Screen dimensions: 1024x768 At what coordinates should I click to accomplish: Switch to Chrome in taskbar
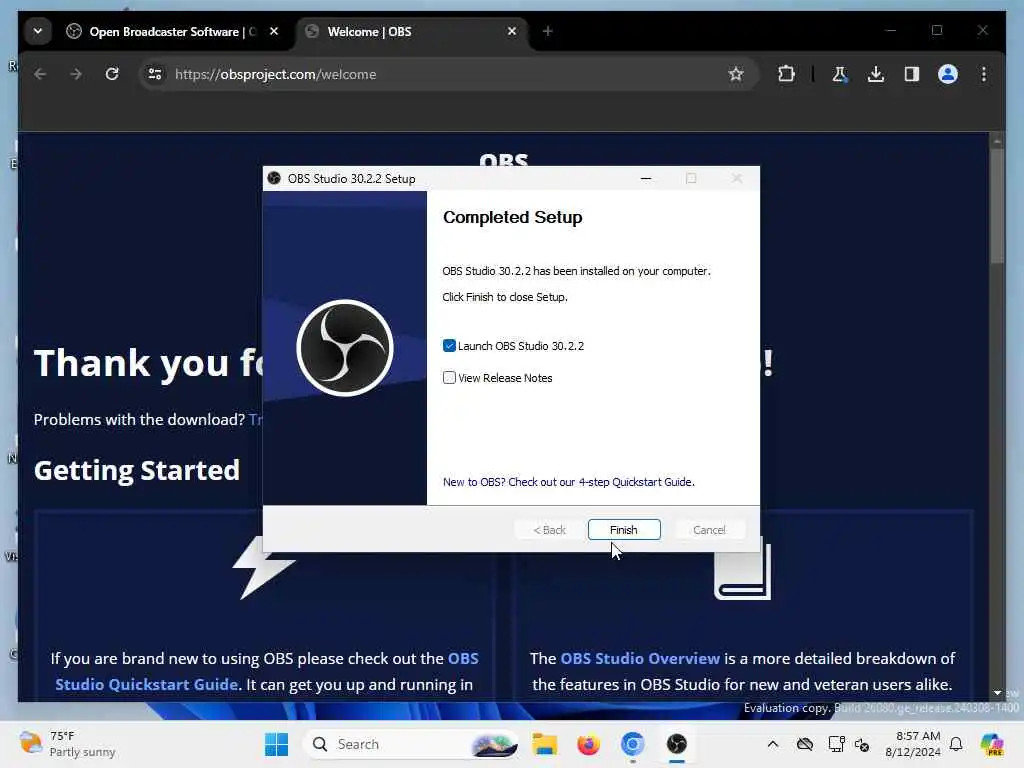pyautogui.click(x=632, y=744)
